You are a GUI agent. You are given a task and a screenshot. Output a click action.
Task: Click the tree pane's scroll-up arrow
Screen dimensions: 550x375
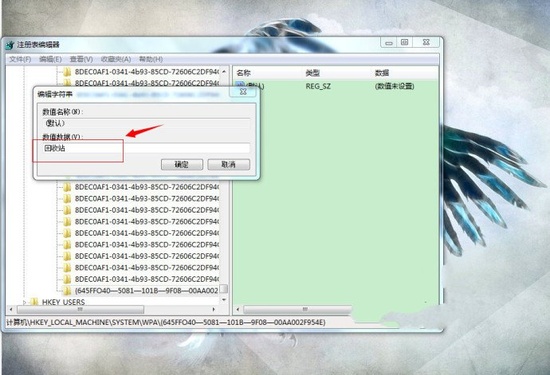coord(224,72)
